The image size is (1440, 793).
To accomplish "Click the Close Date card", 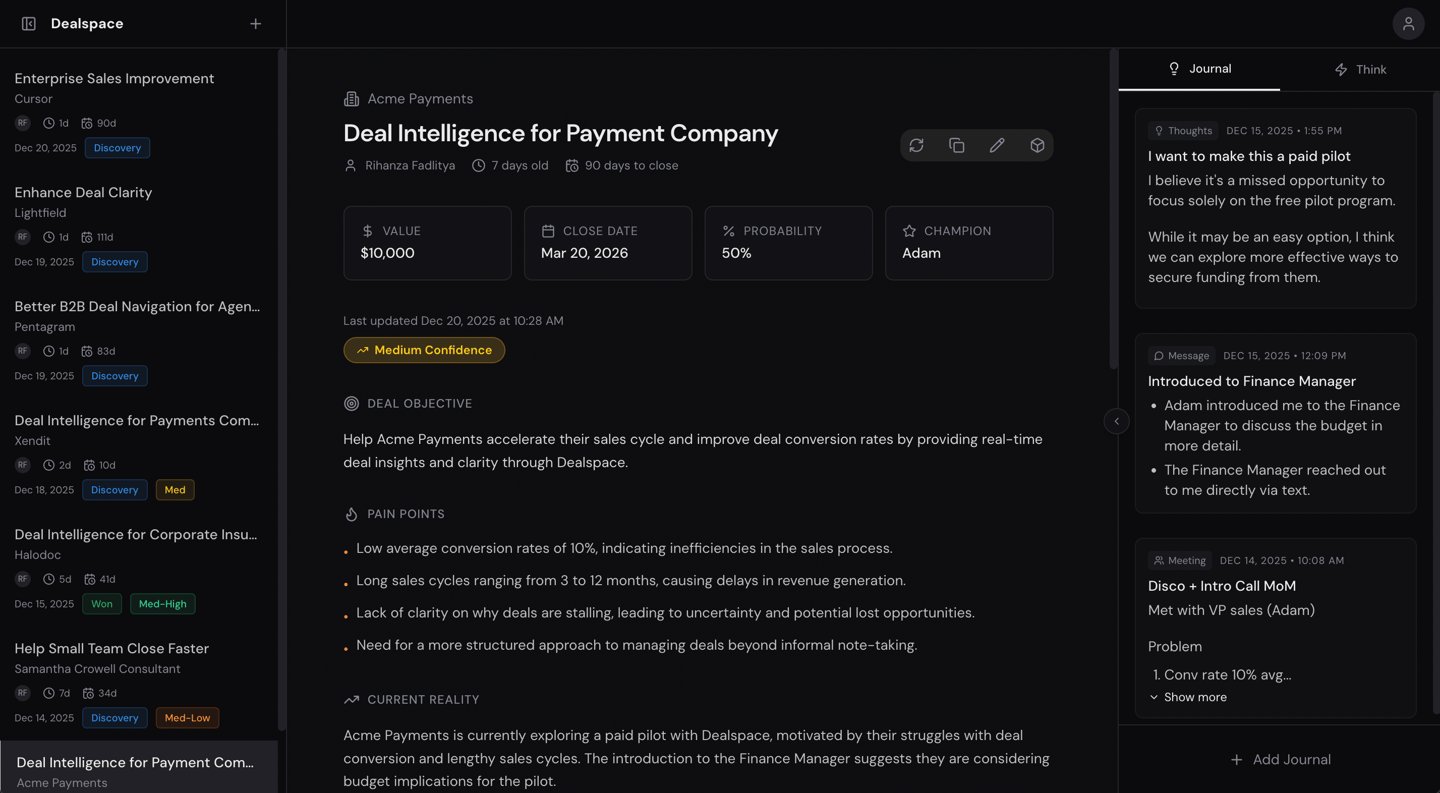I will pos(607,243).
